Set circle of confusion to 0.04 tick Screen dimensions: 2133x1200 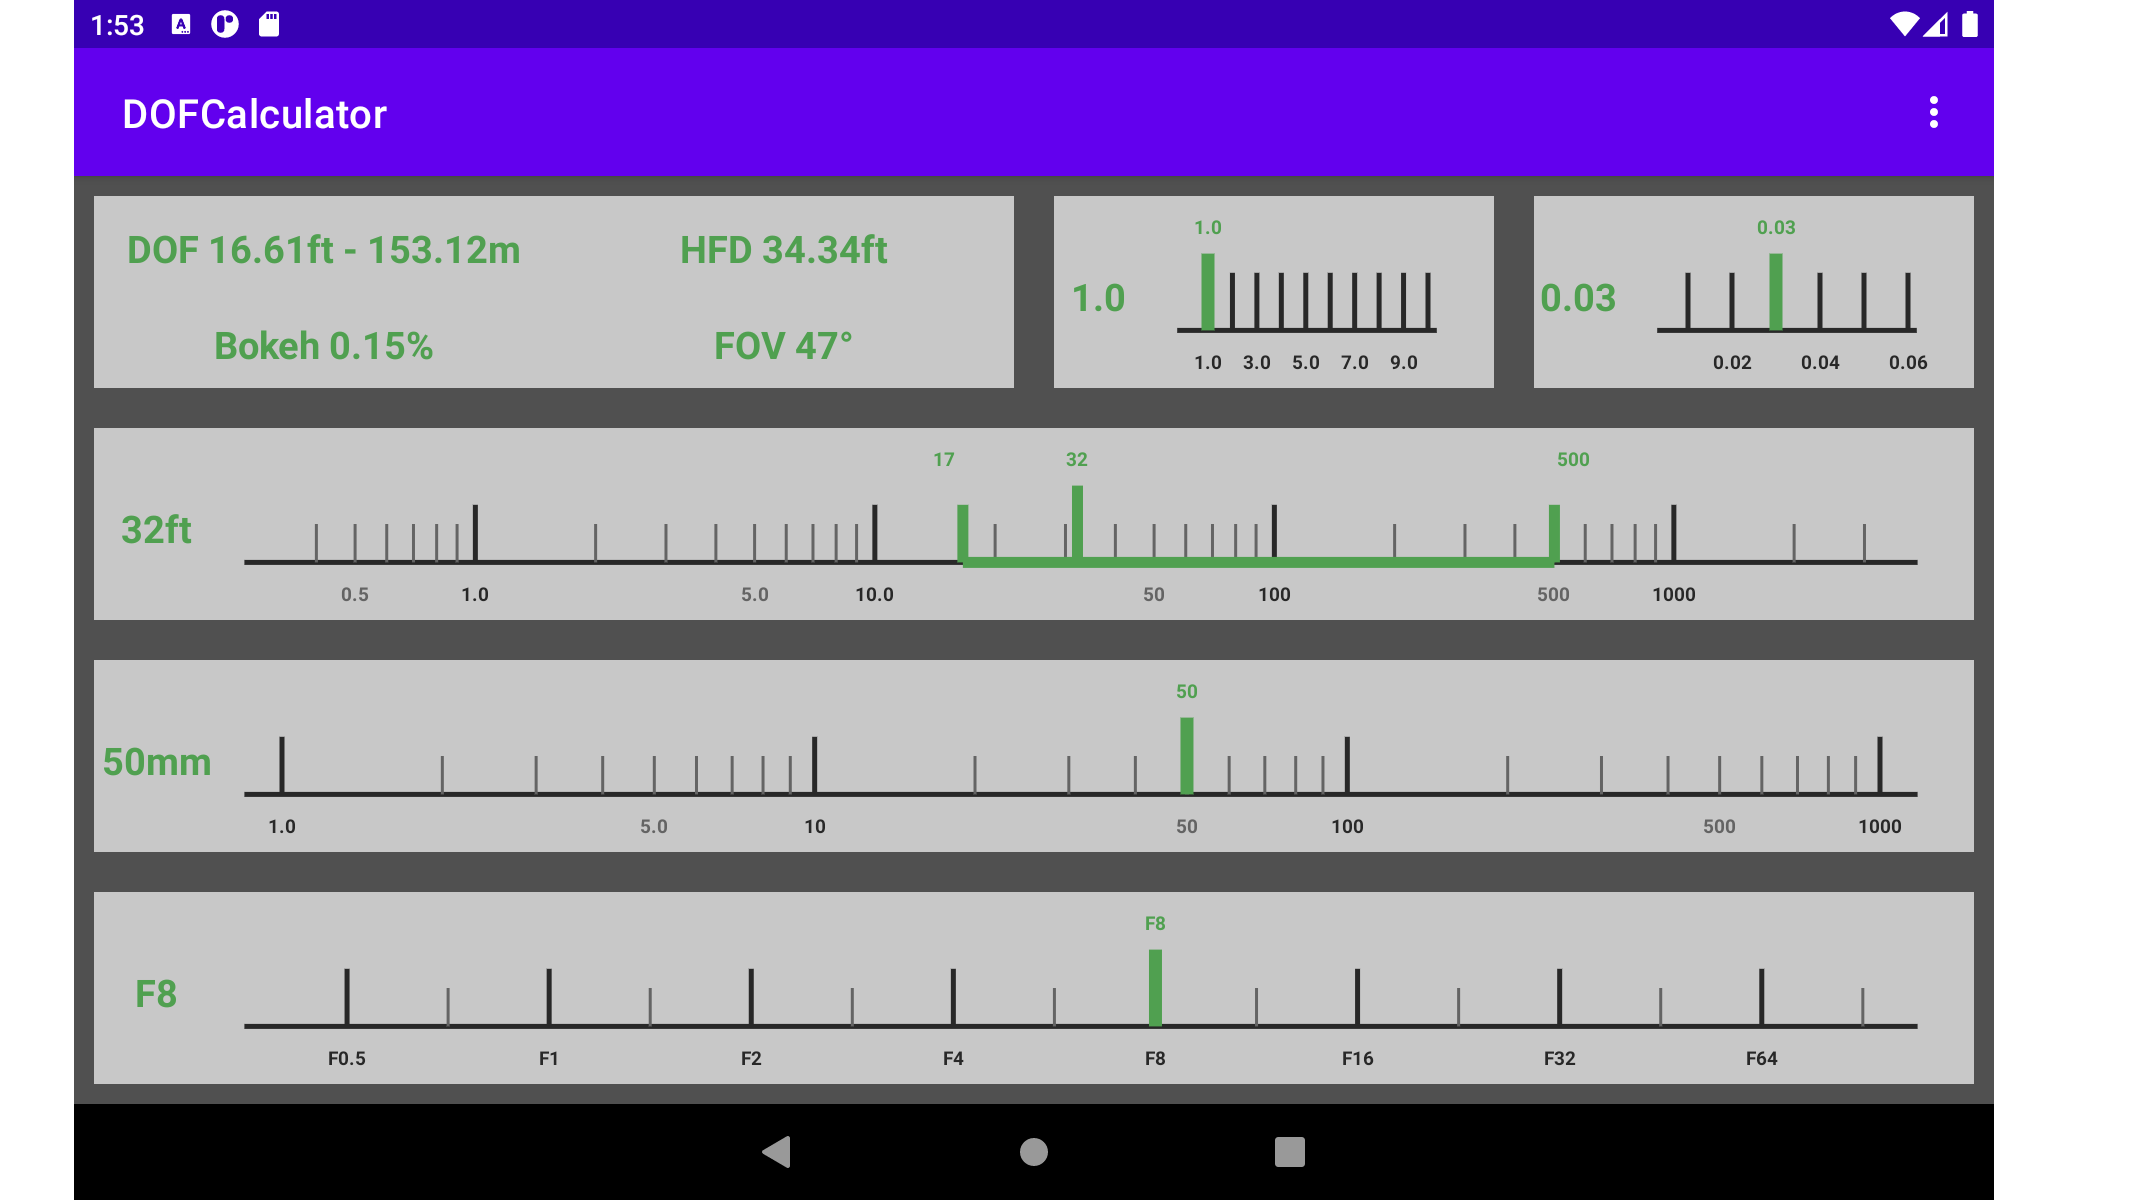coord(1819,301)
